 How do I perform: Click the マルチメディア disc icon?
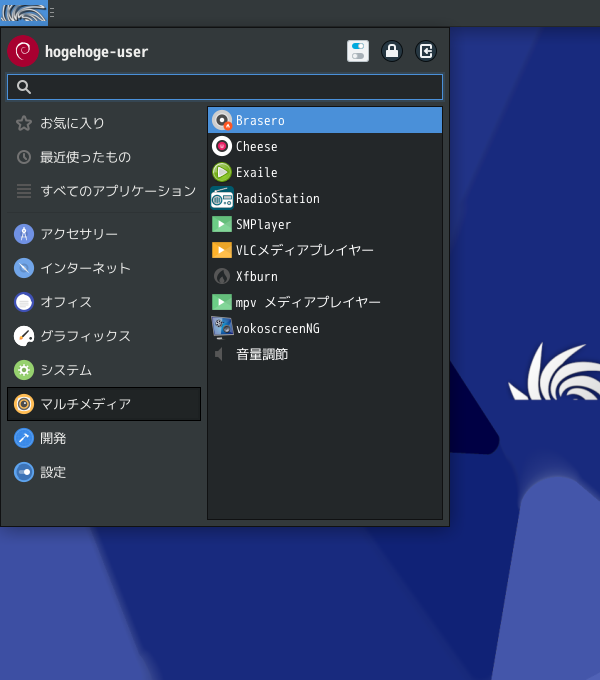click(24, 404)
